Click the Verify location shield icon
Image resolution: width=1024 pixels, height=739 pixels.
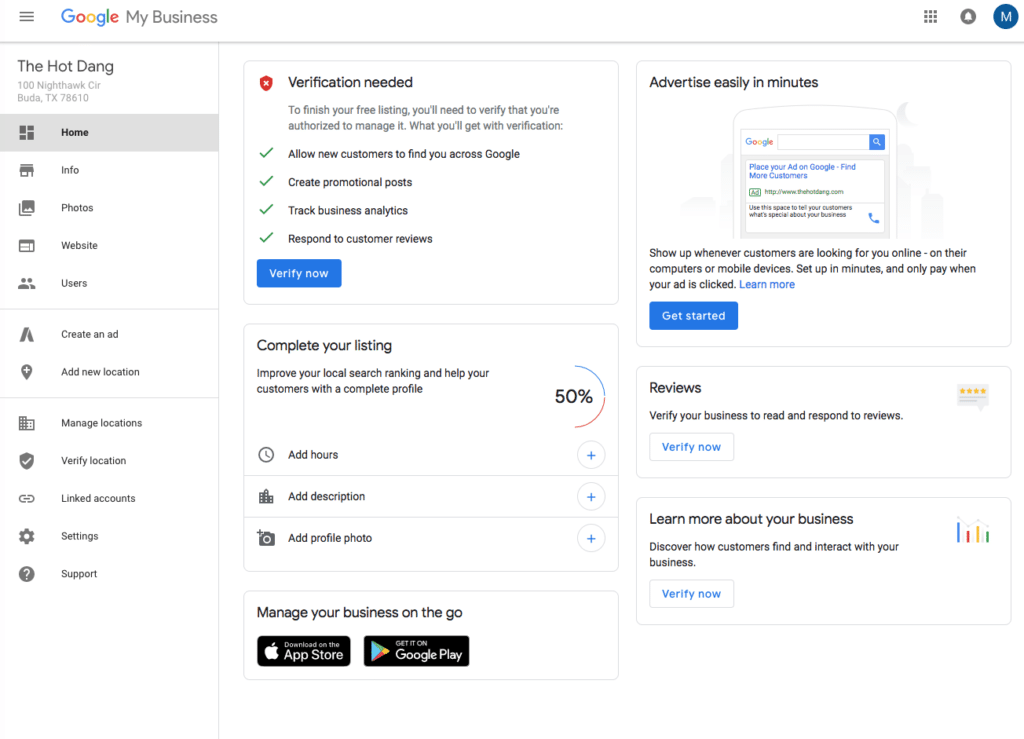click(27, 461)
